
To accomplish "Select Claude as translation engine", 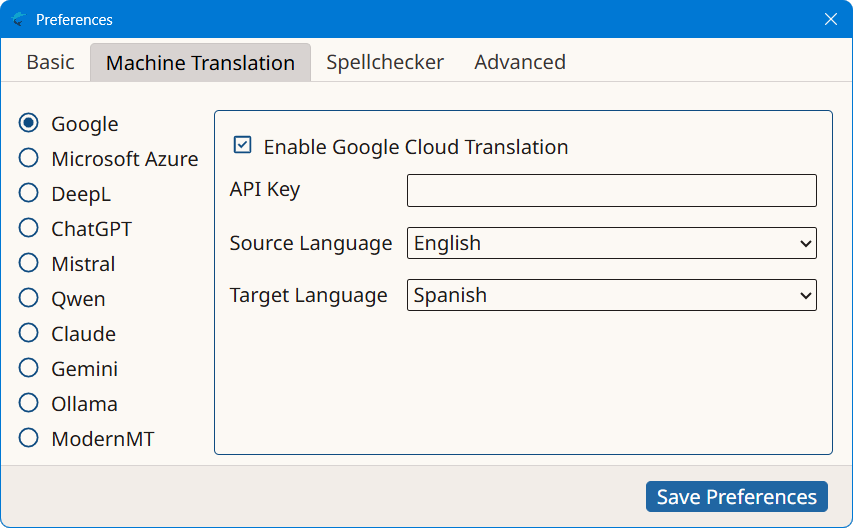I will [x=28, y=333].
